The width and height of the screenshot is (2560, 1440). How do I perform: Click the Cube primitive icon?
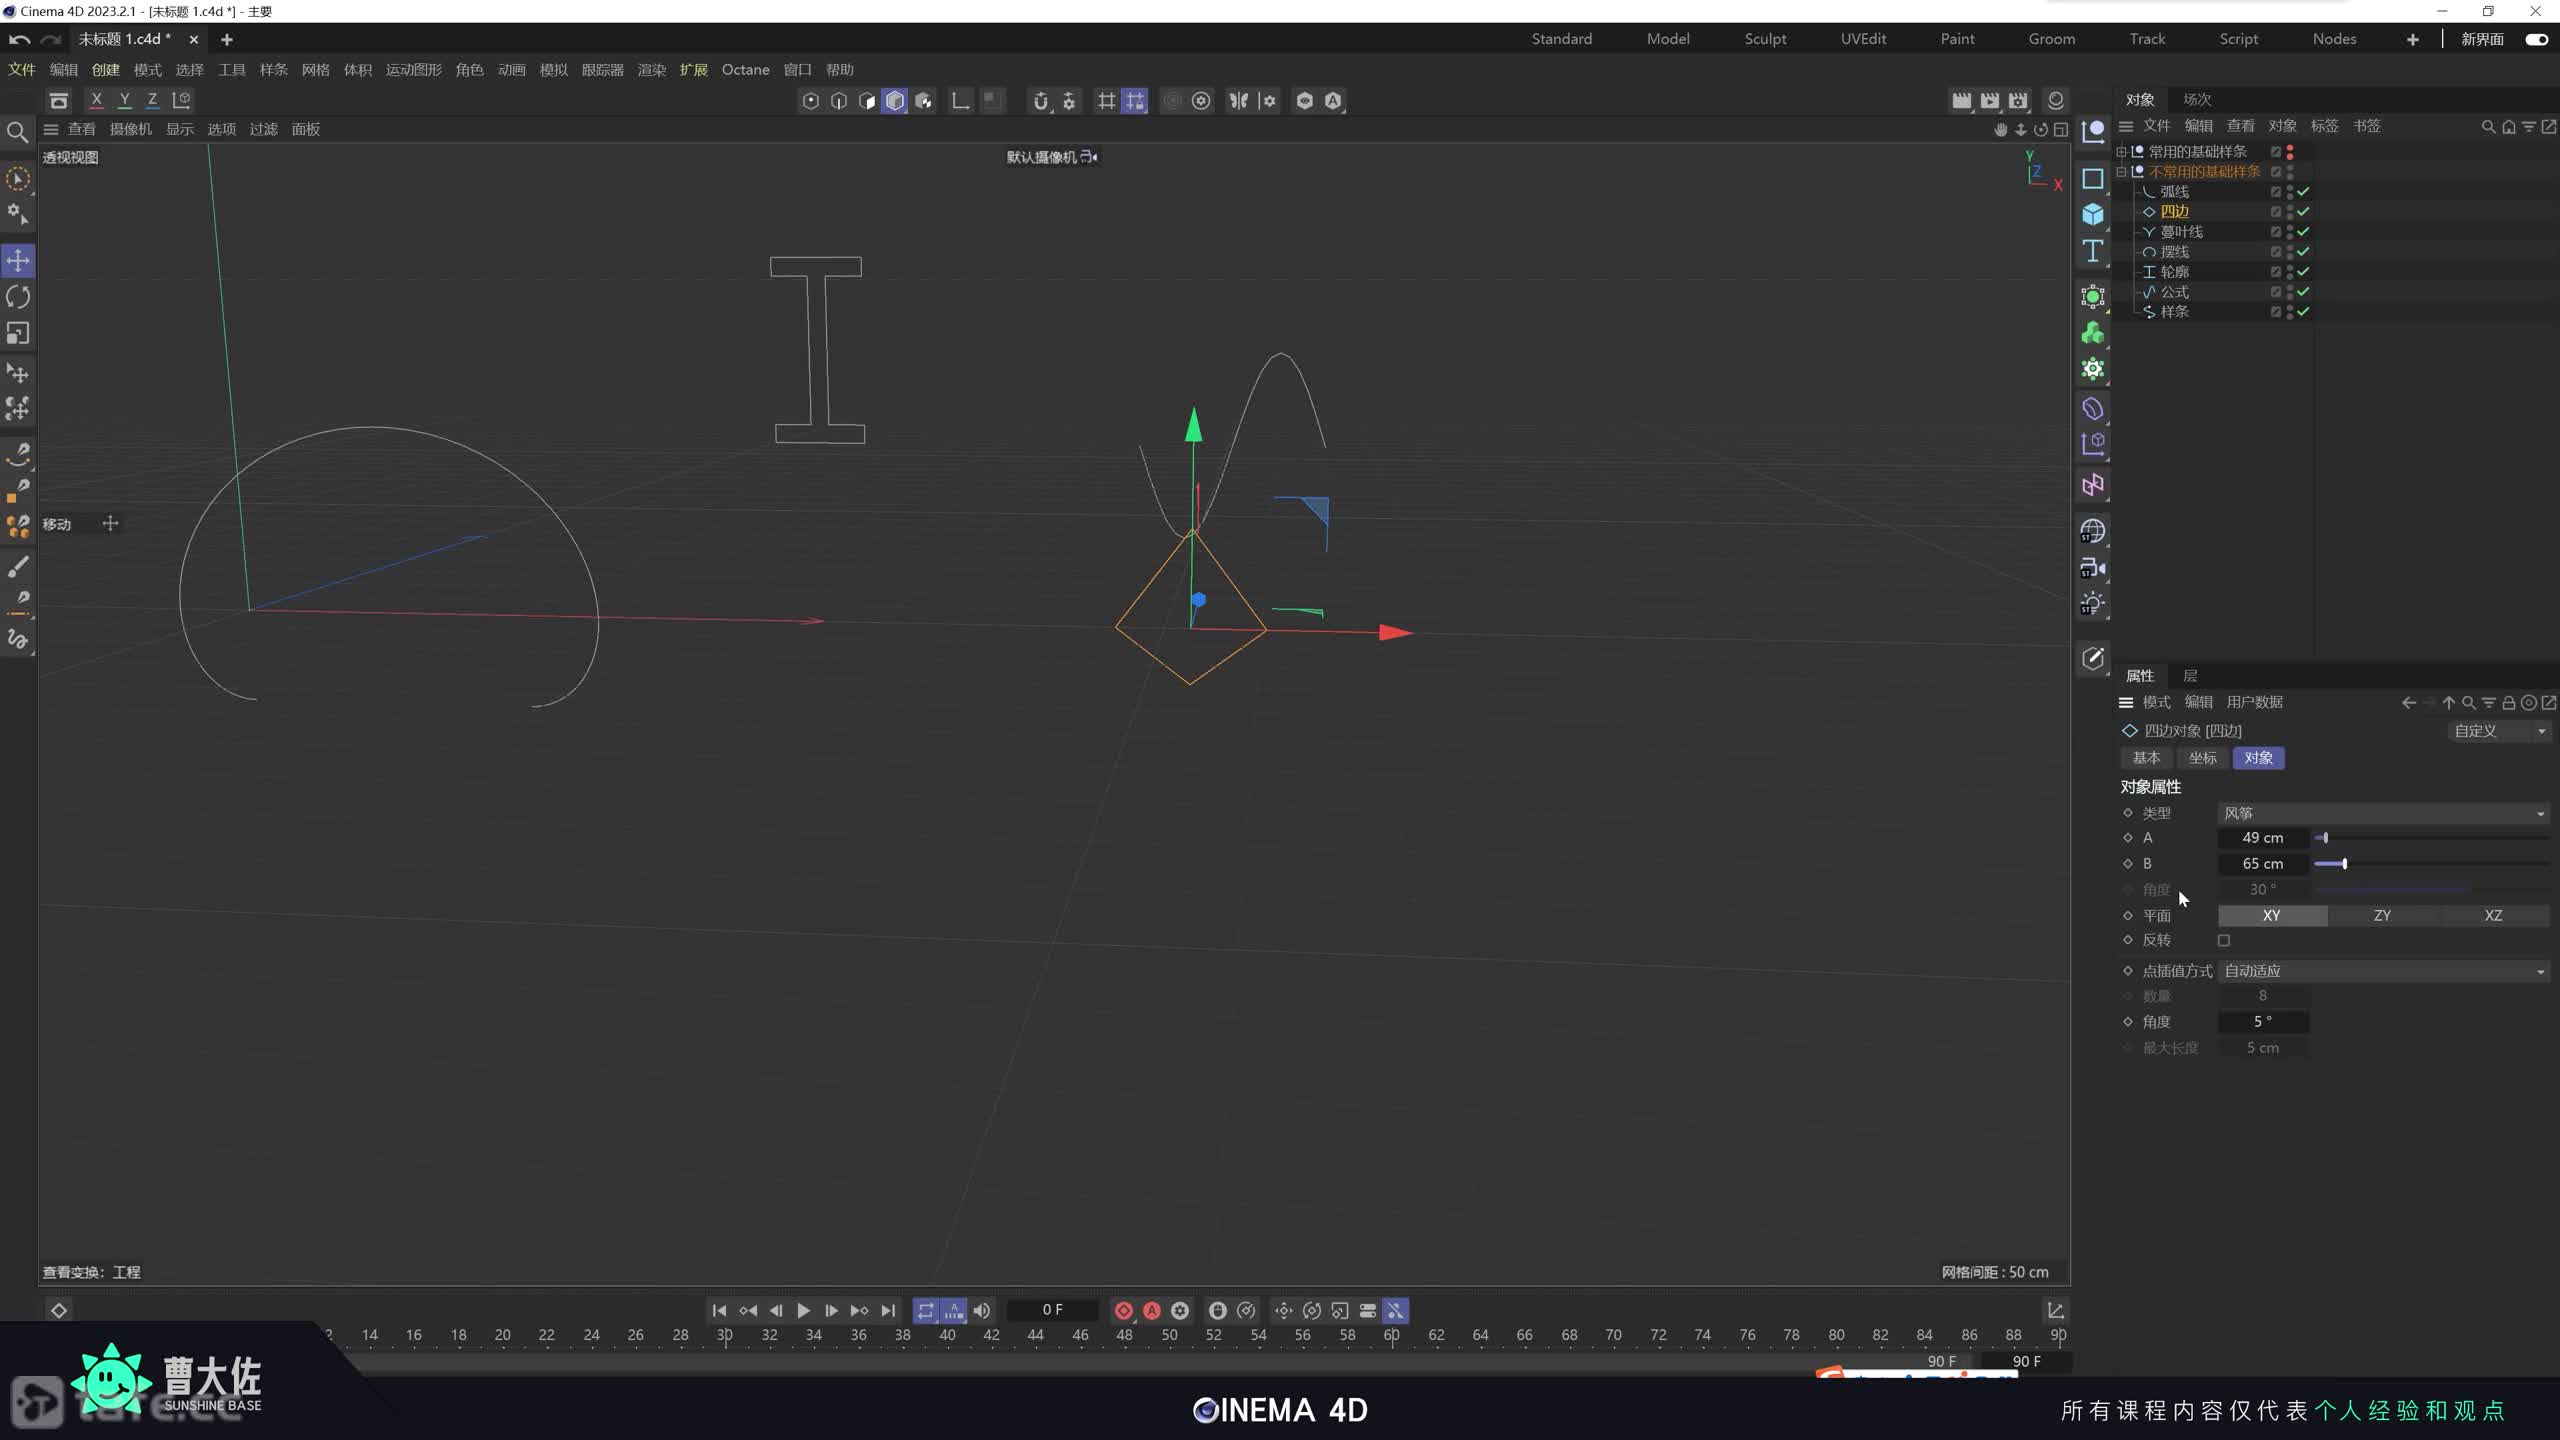pos(2093,215)
